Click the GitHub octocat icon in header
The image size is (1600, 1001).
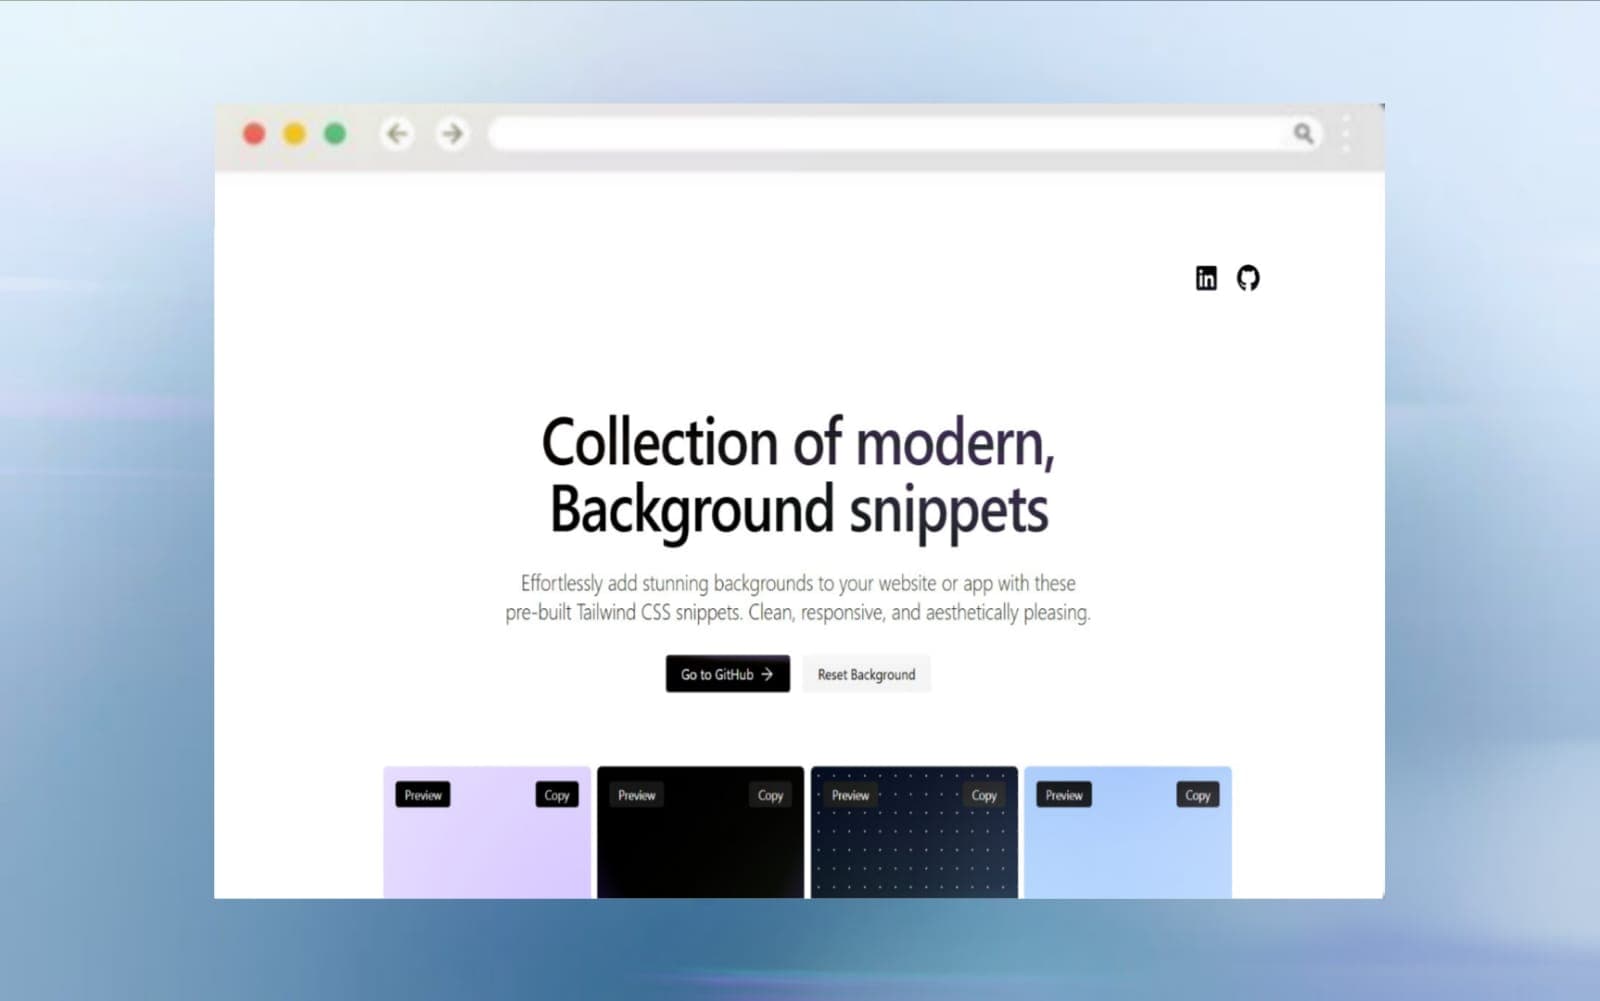(1248, 278)
